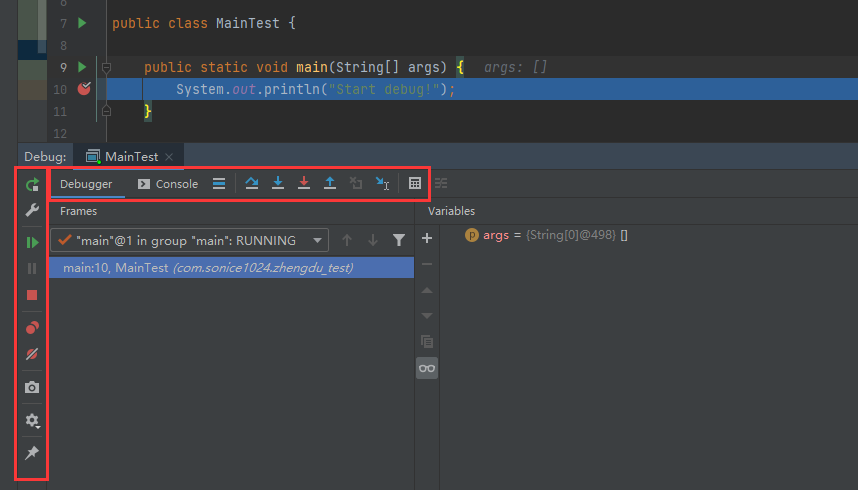
Task: Take a thread dump with camera icon
Action: tap(32, 387)
